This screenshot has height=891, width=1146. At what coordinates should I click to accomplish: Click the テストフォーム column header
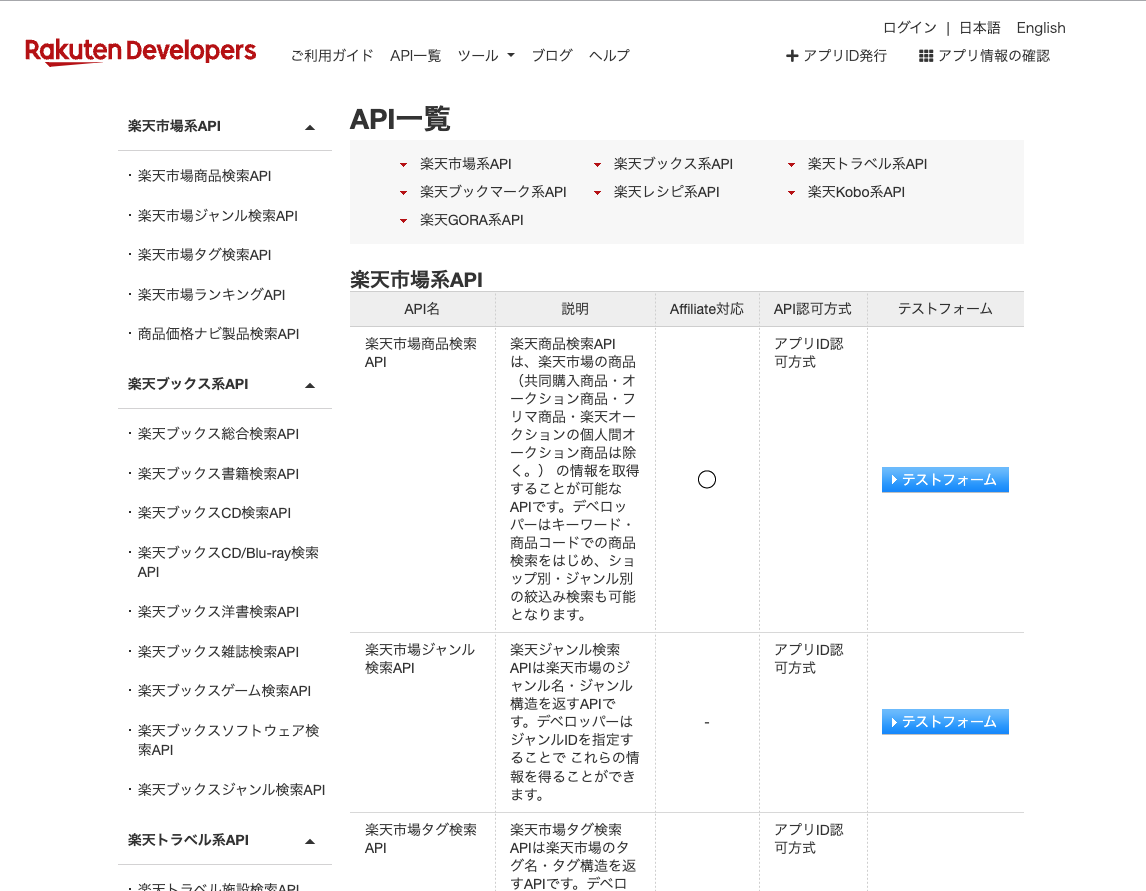[945, 309]
